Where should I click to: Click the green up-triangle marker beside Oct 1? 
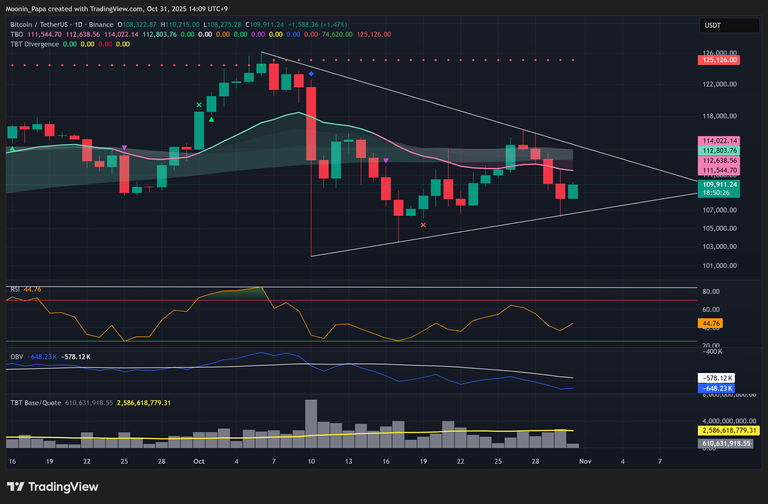point(211,118)
